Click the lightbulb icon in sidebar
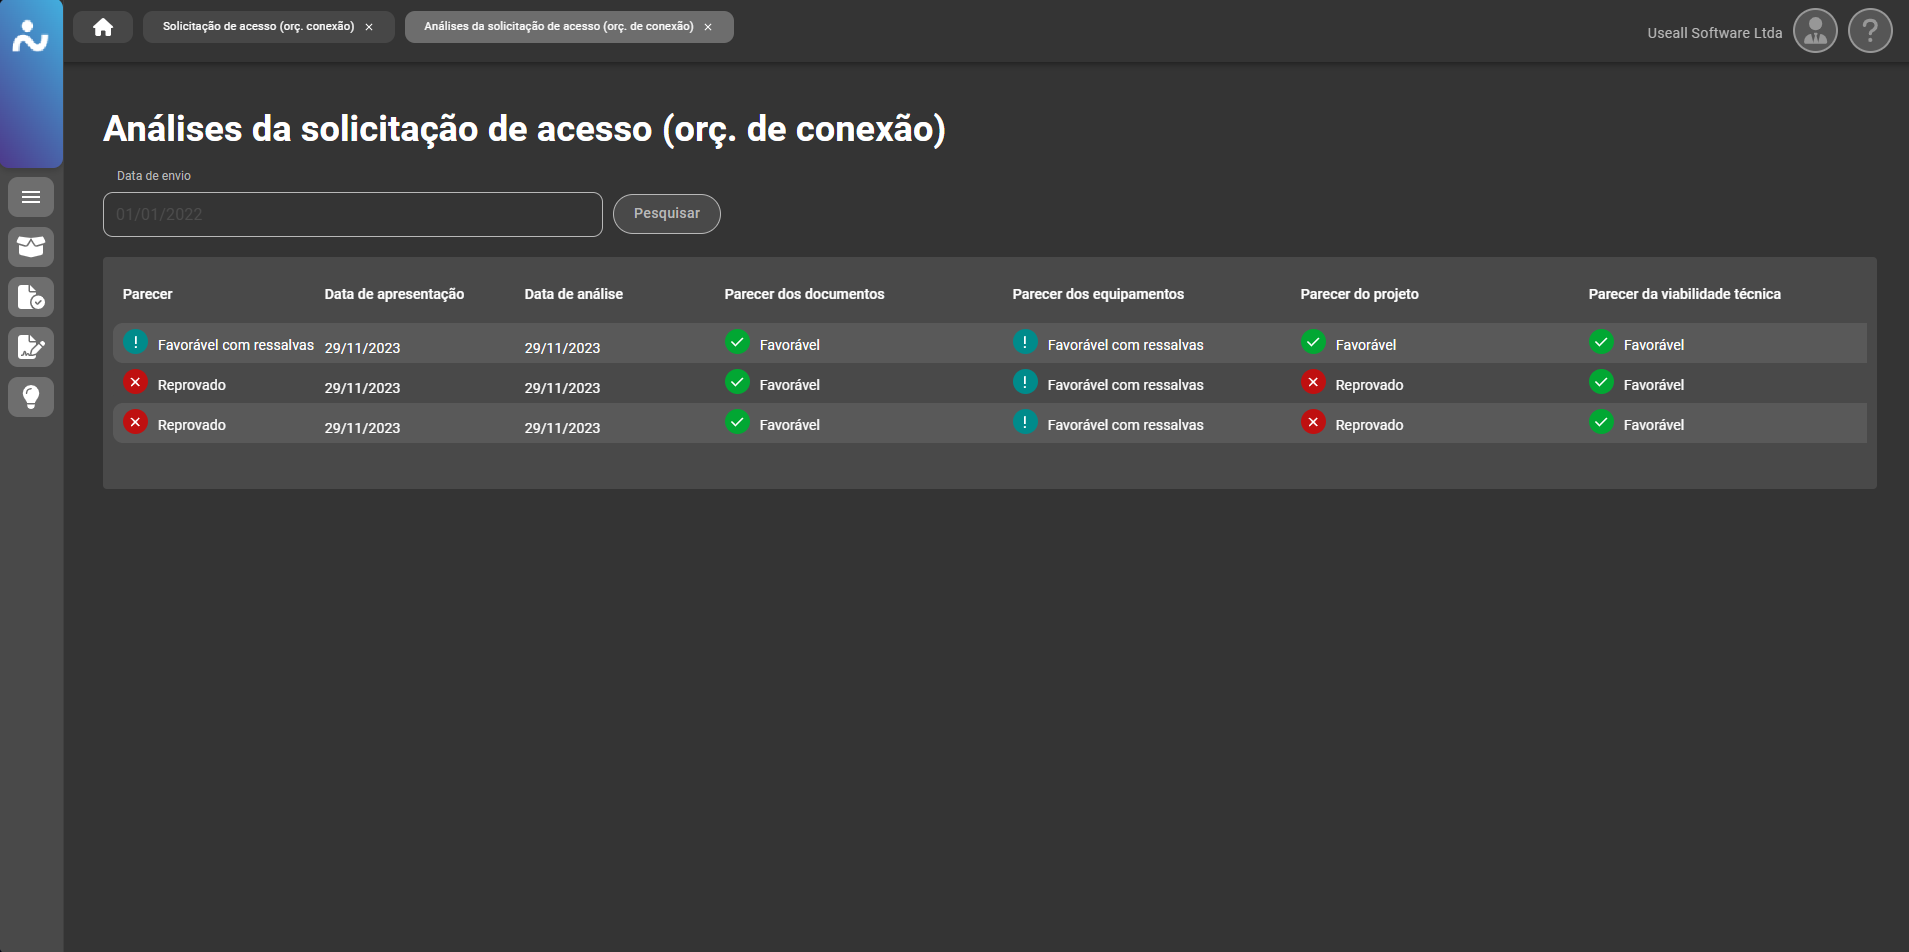 31,397
